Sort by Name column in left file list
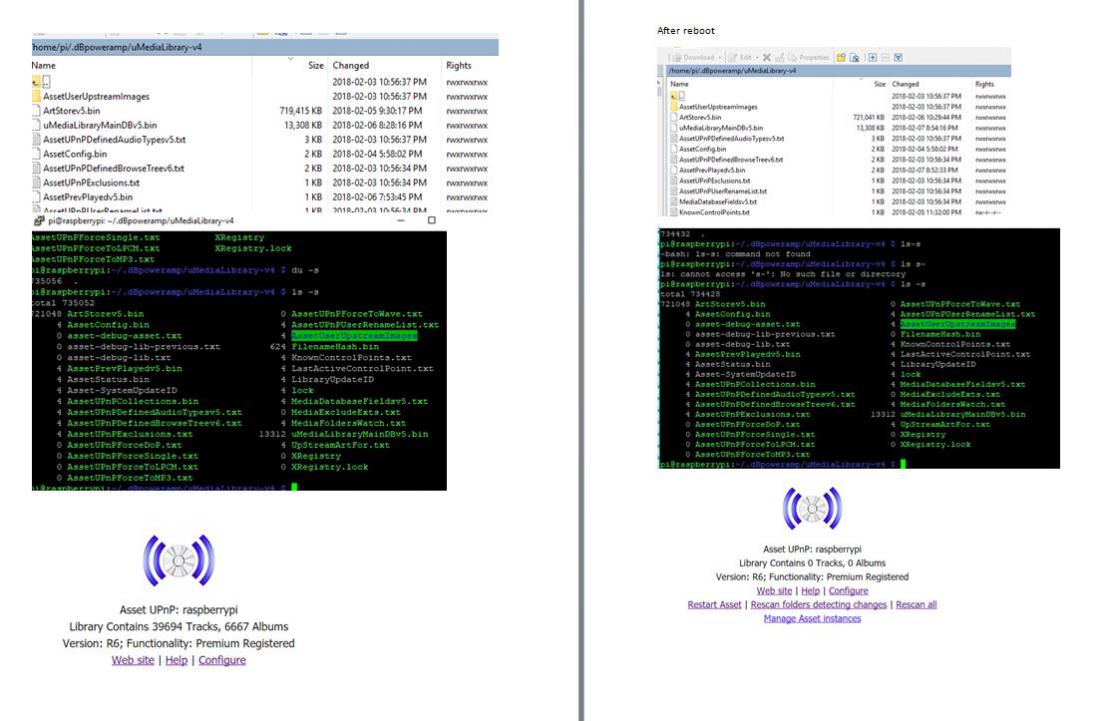Viewport: 1115px width, 721px height. (x=43, y=66)
